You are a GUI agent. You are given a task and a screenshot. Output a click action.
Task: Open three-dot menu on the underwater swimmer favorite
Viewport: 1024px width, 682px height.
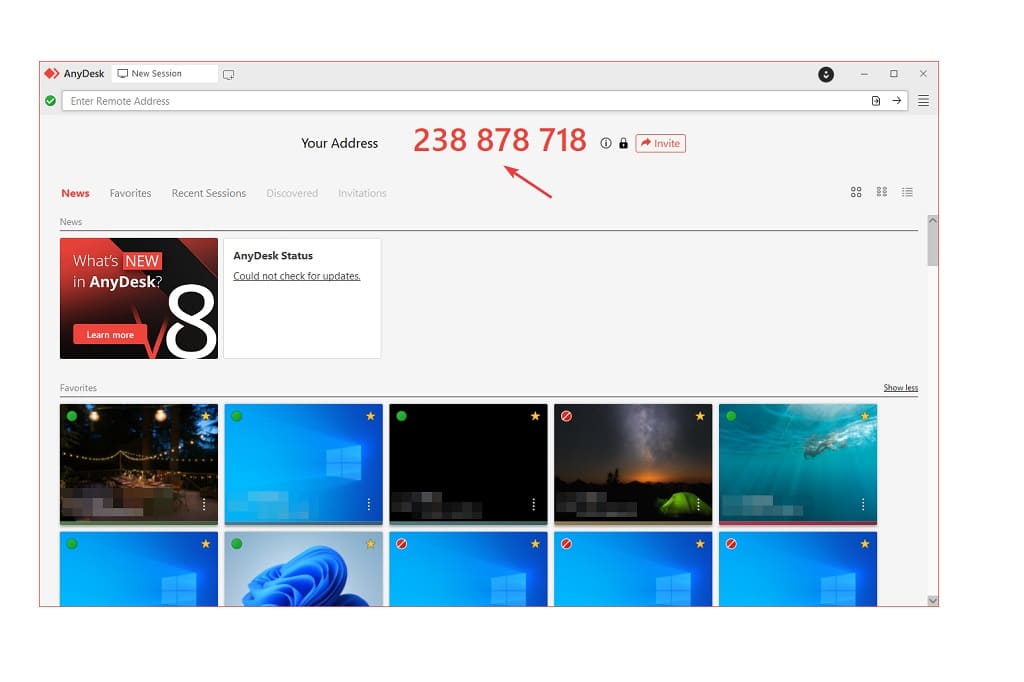pyautogui.click(x=863, y=504)
